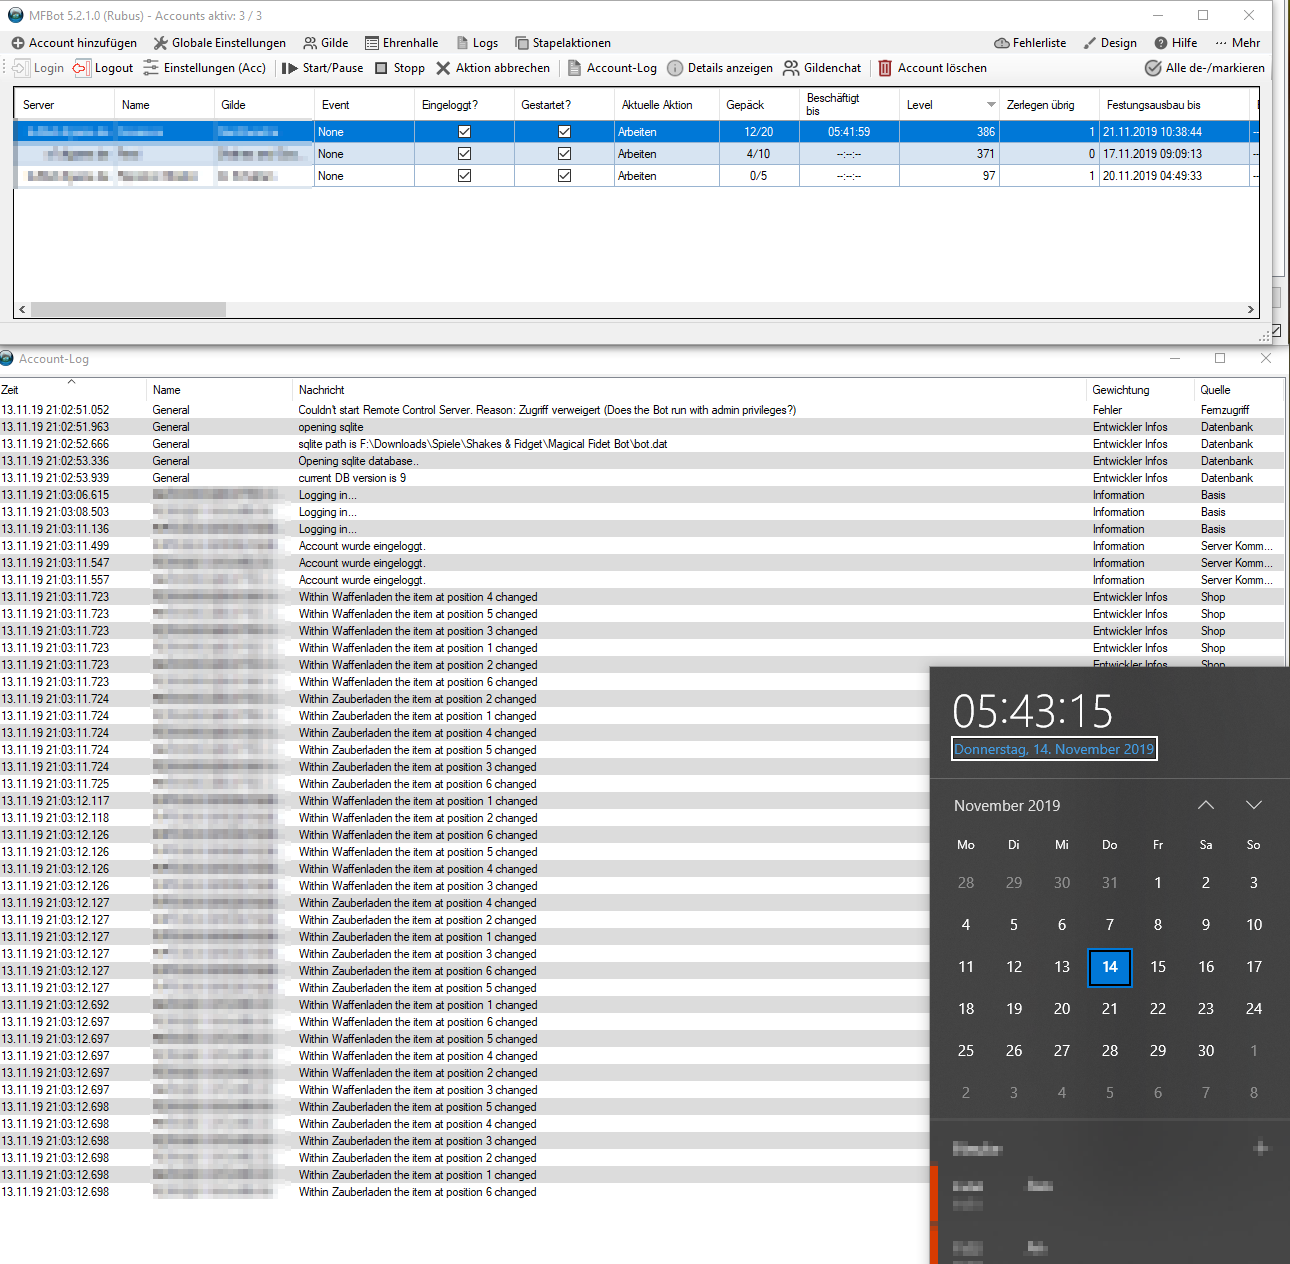This screenshot has height=1264, width=1290.
Task: Select the 'opening sqlite' log entry
Action: tap(642, 427)
